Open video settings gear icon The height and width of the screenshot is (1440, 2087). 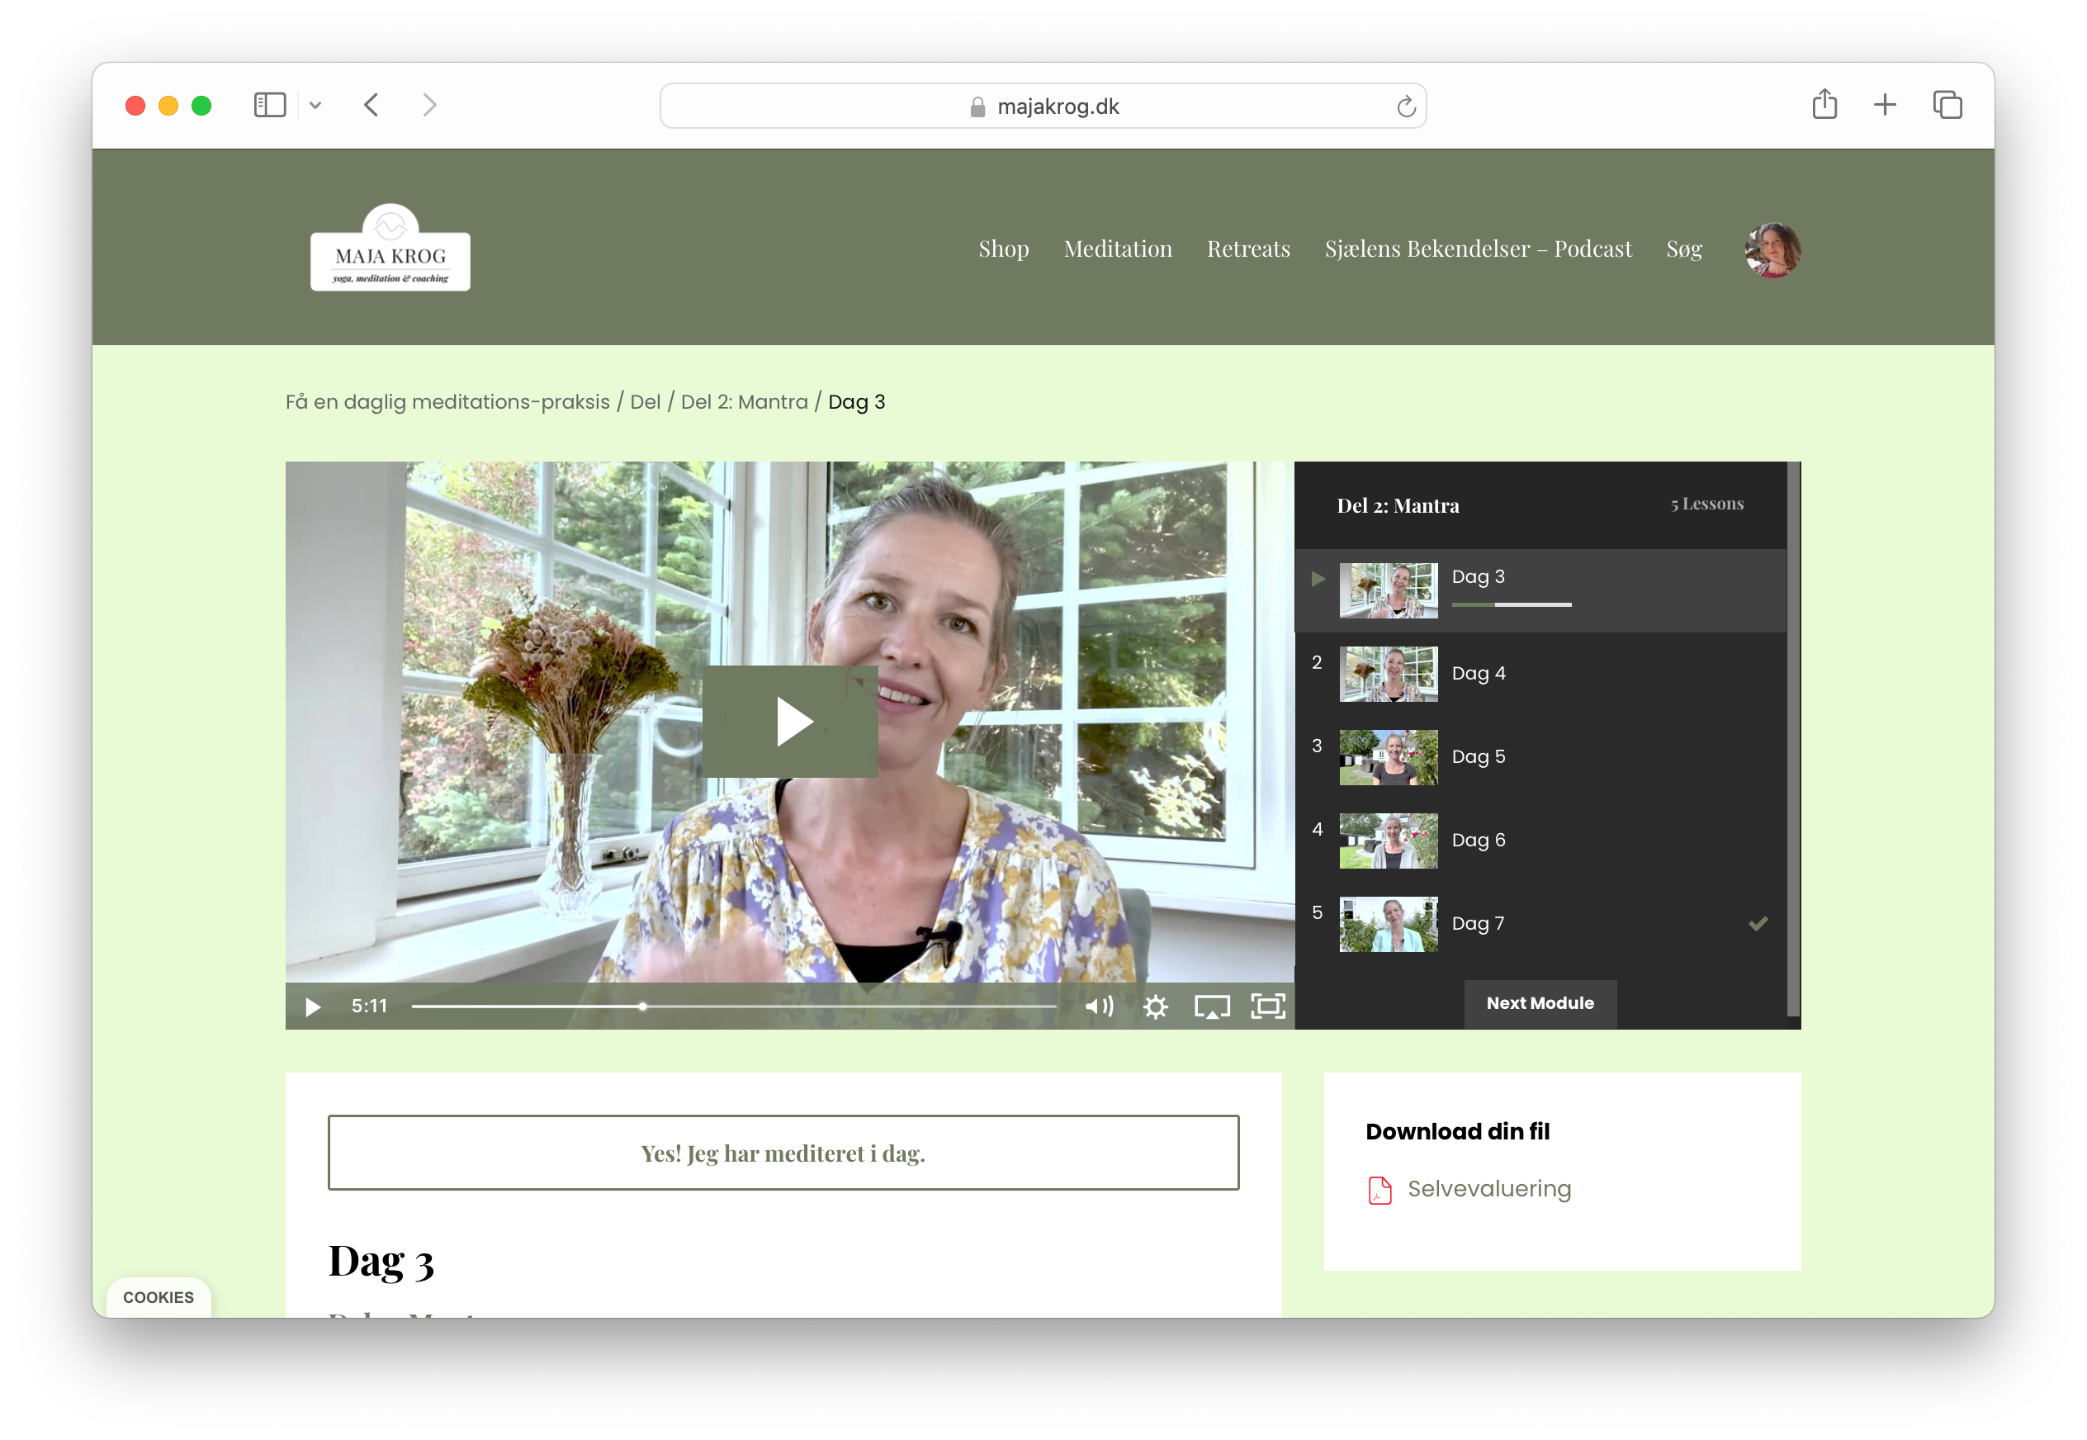click(1155, 1006)
